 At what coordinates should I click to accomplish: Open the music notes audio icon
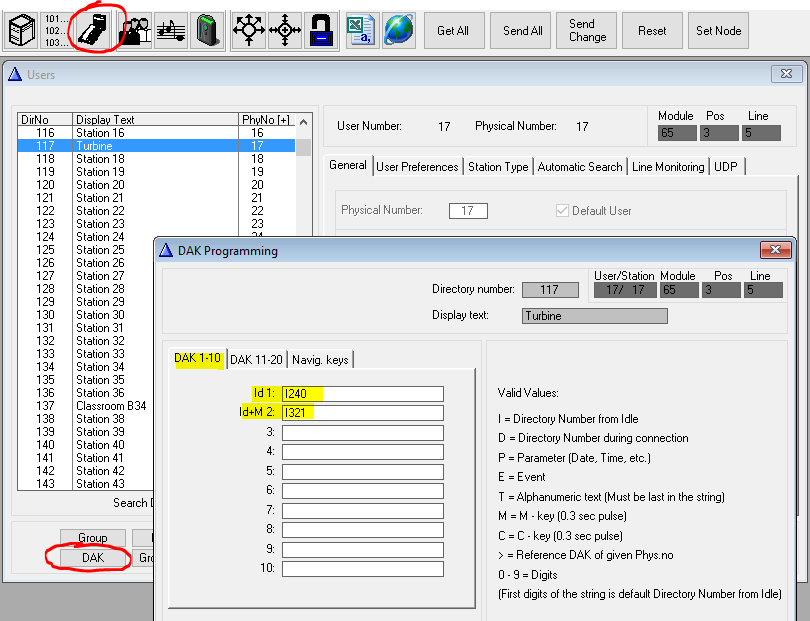[170, 30]
